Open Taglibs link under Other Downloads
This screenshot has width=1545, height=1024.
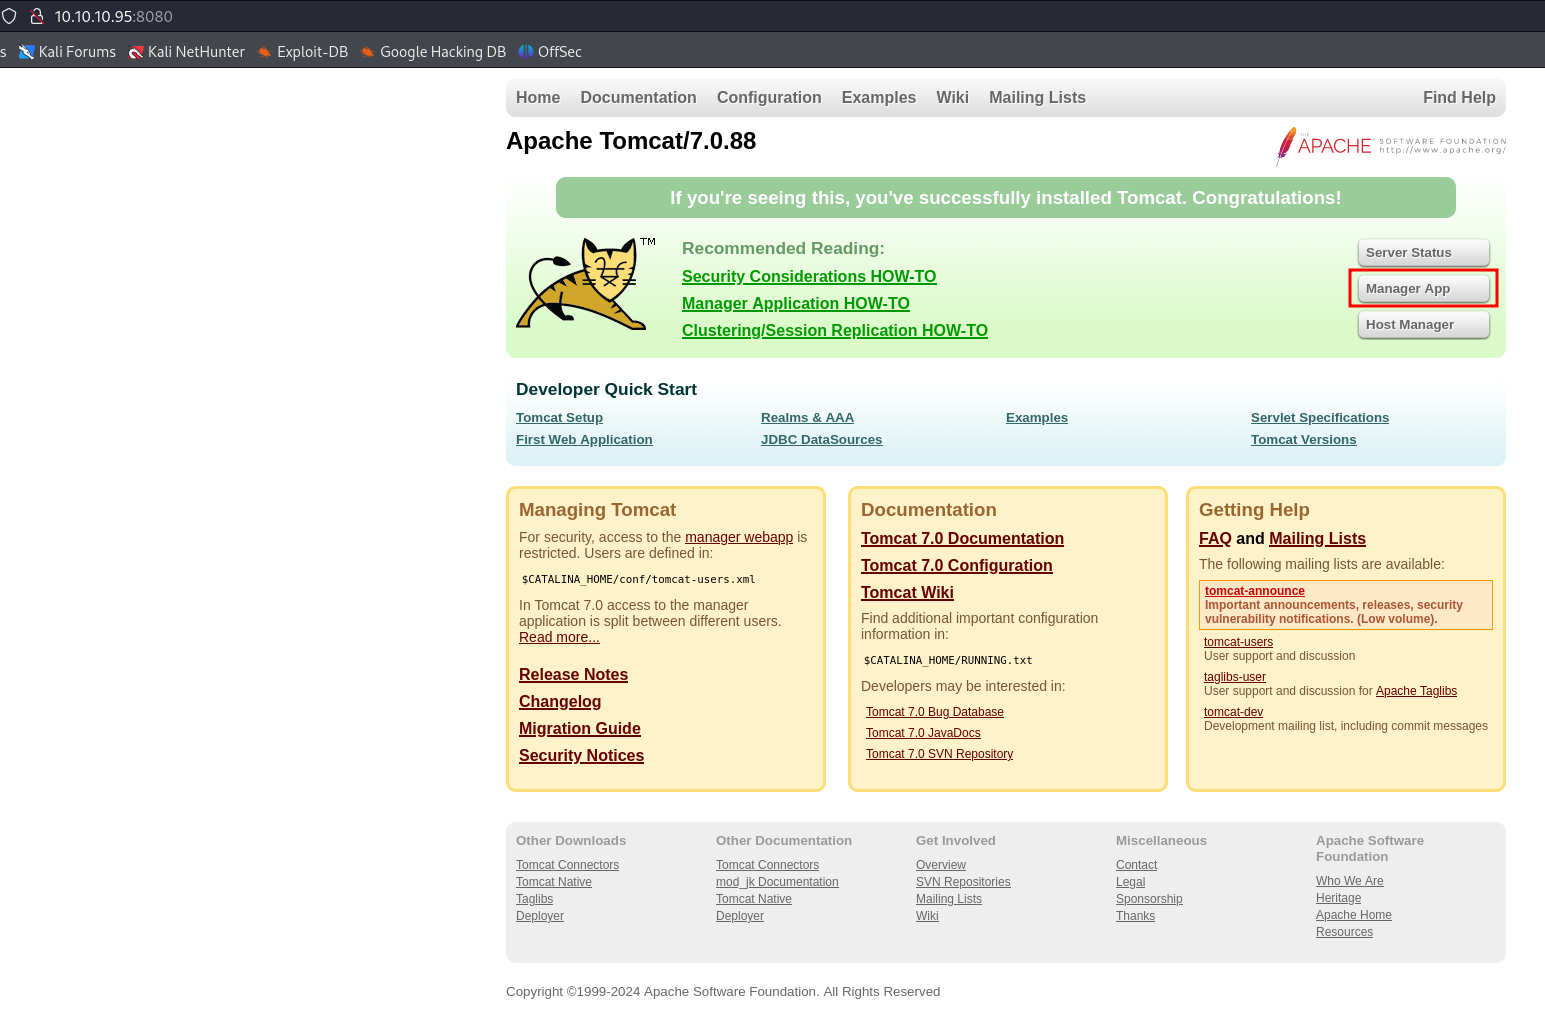534,899
